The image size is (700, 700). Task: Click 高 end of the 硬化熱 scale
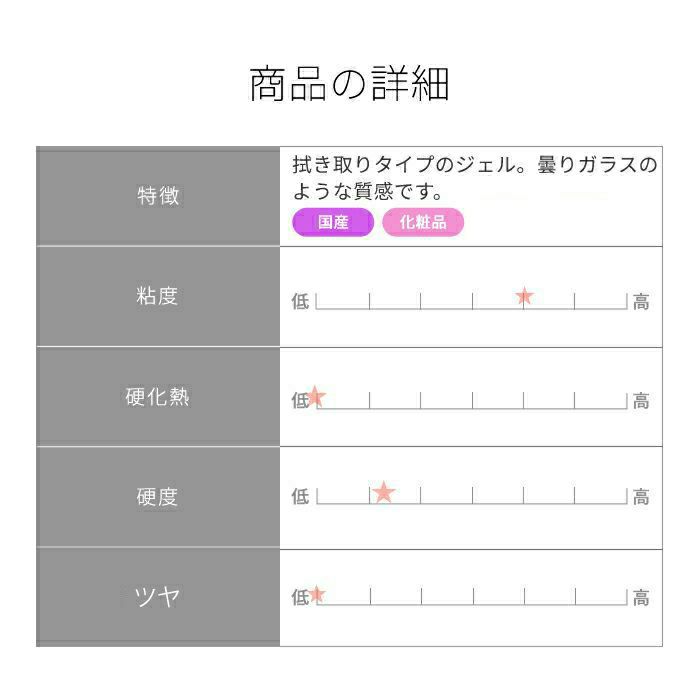(641, 401)
